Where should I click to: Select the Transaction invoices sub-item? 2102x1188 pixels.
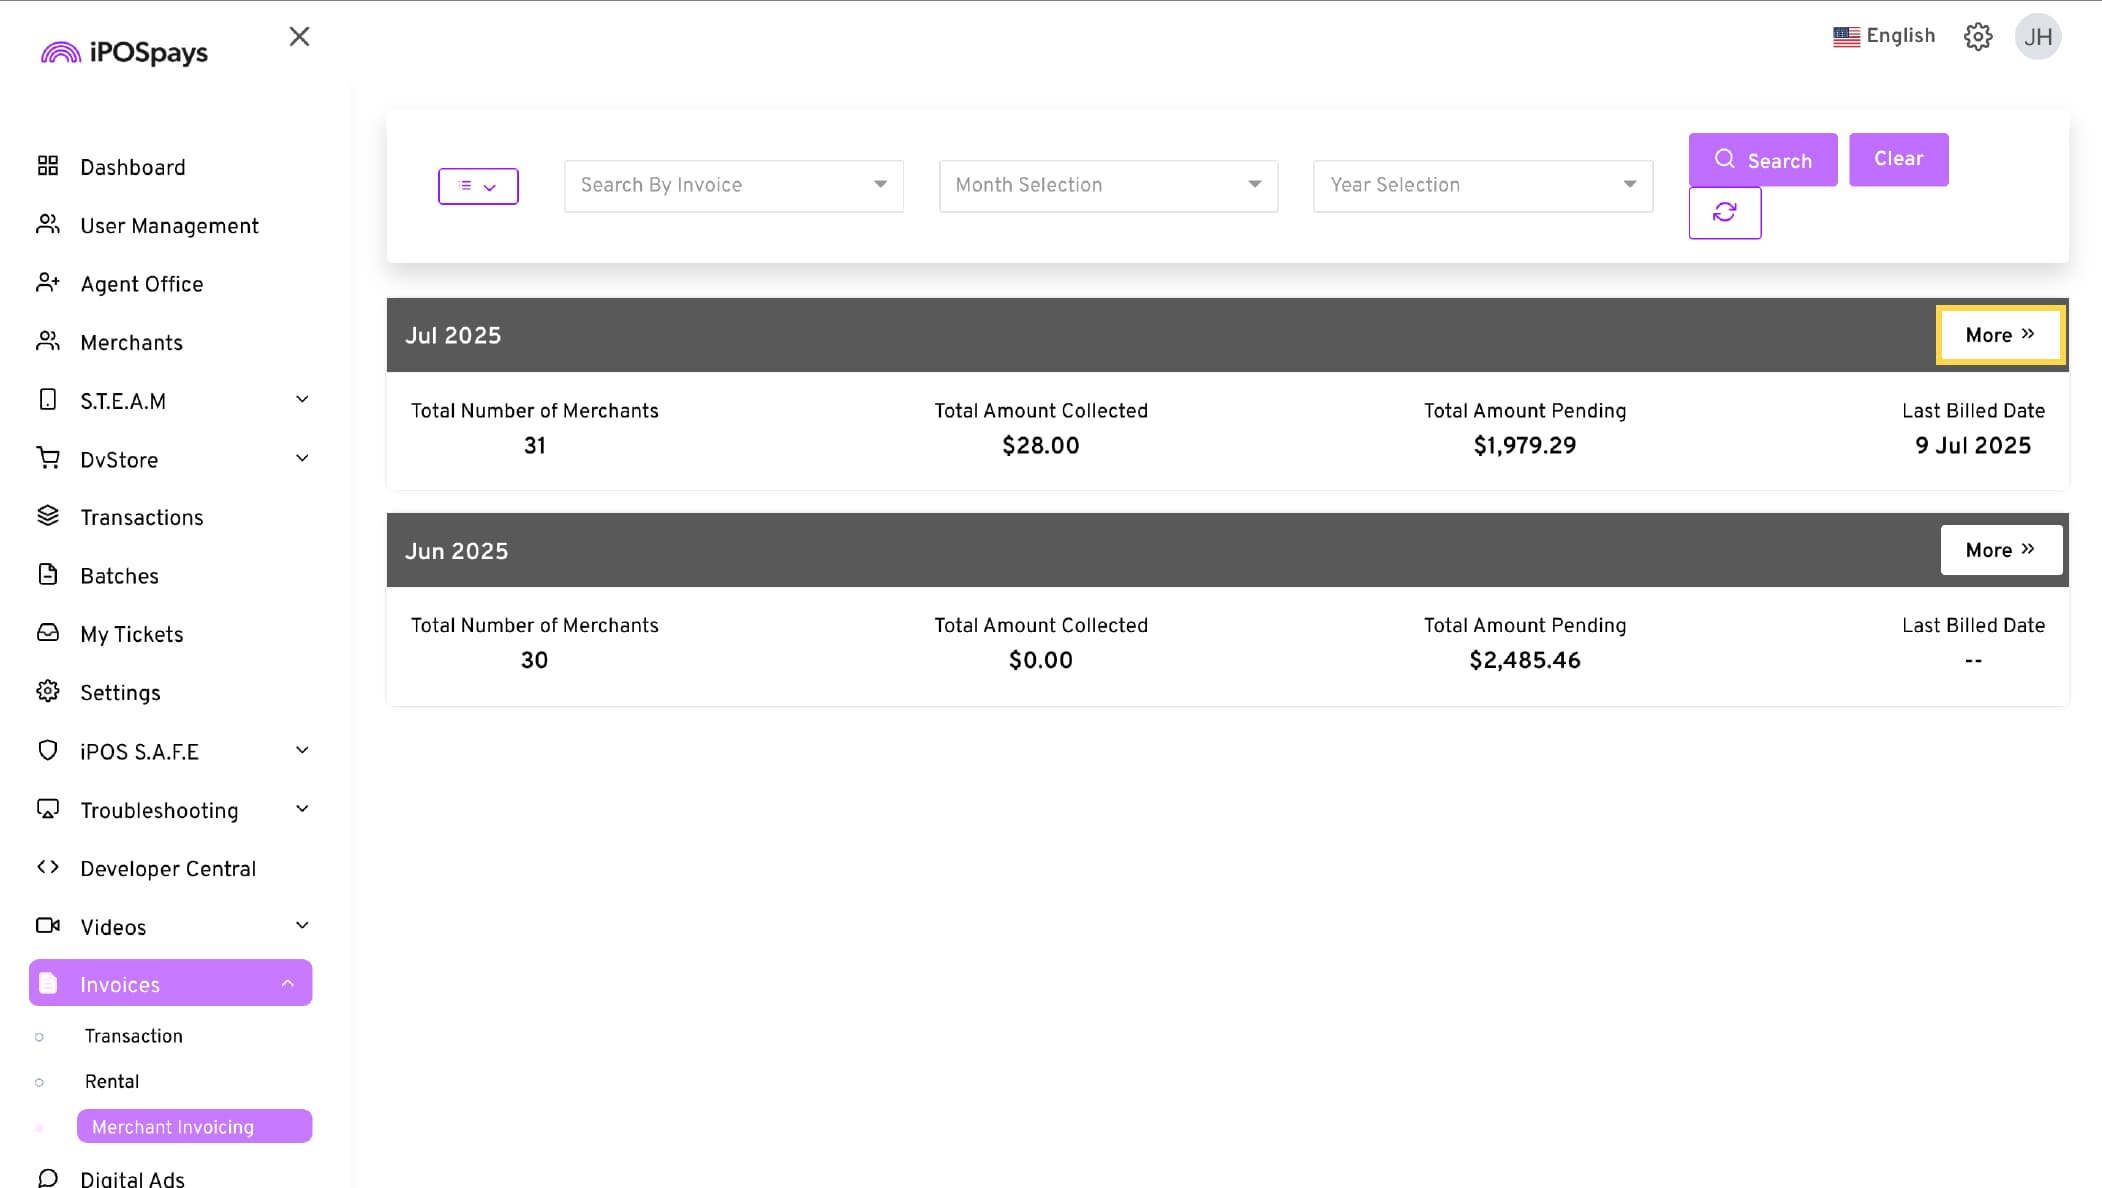coord(133,1036)
